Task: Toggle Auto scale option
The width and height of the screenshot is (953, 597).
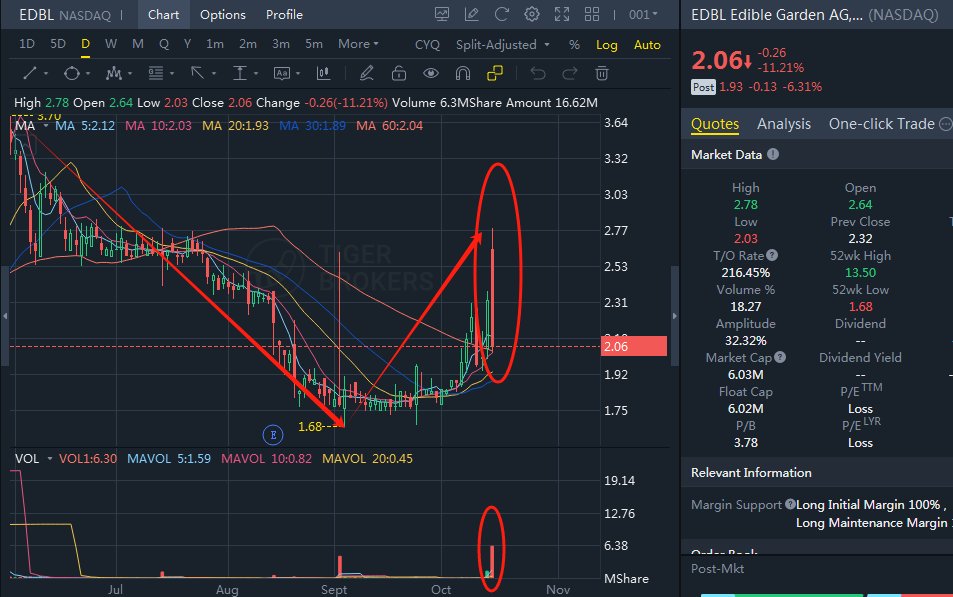Action: [647, 45]
